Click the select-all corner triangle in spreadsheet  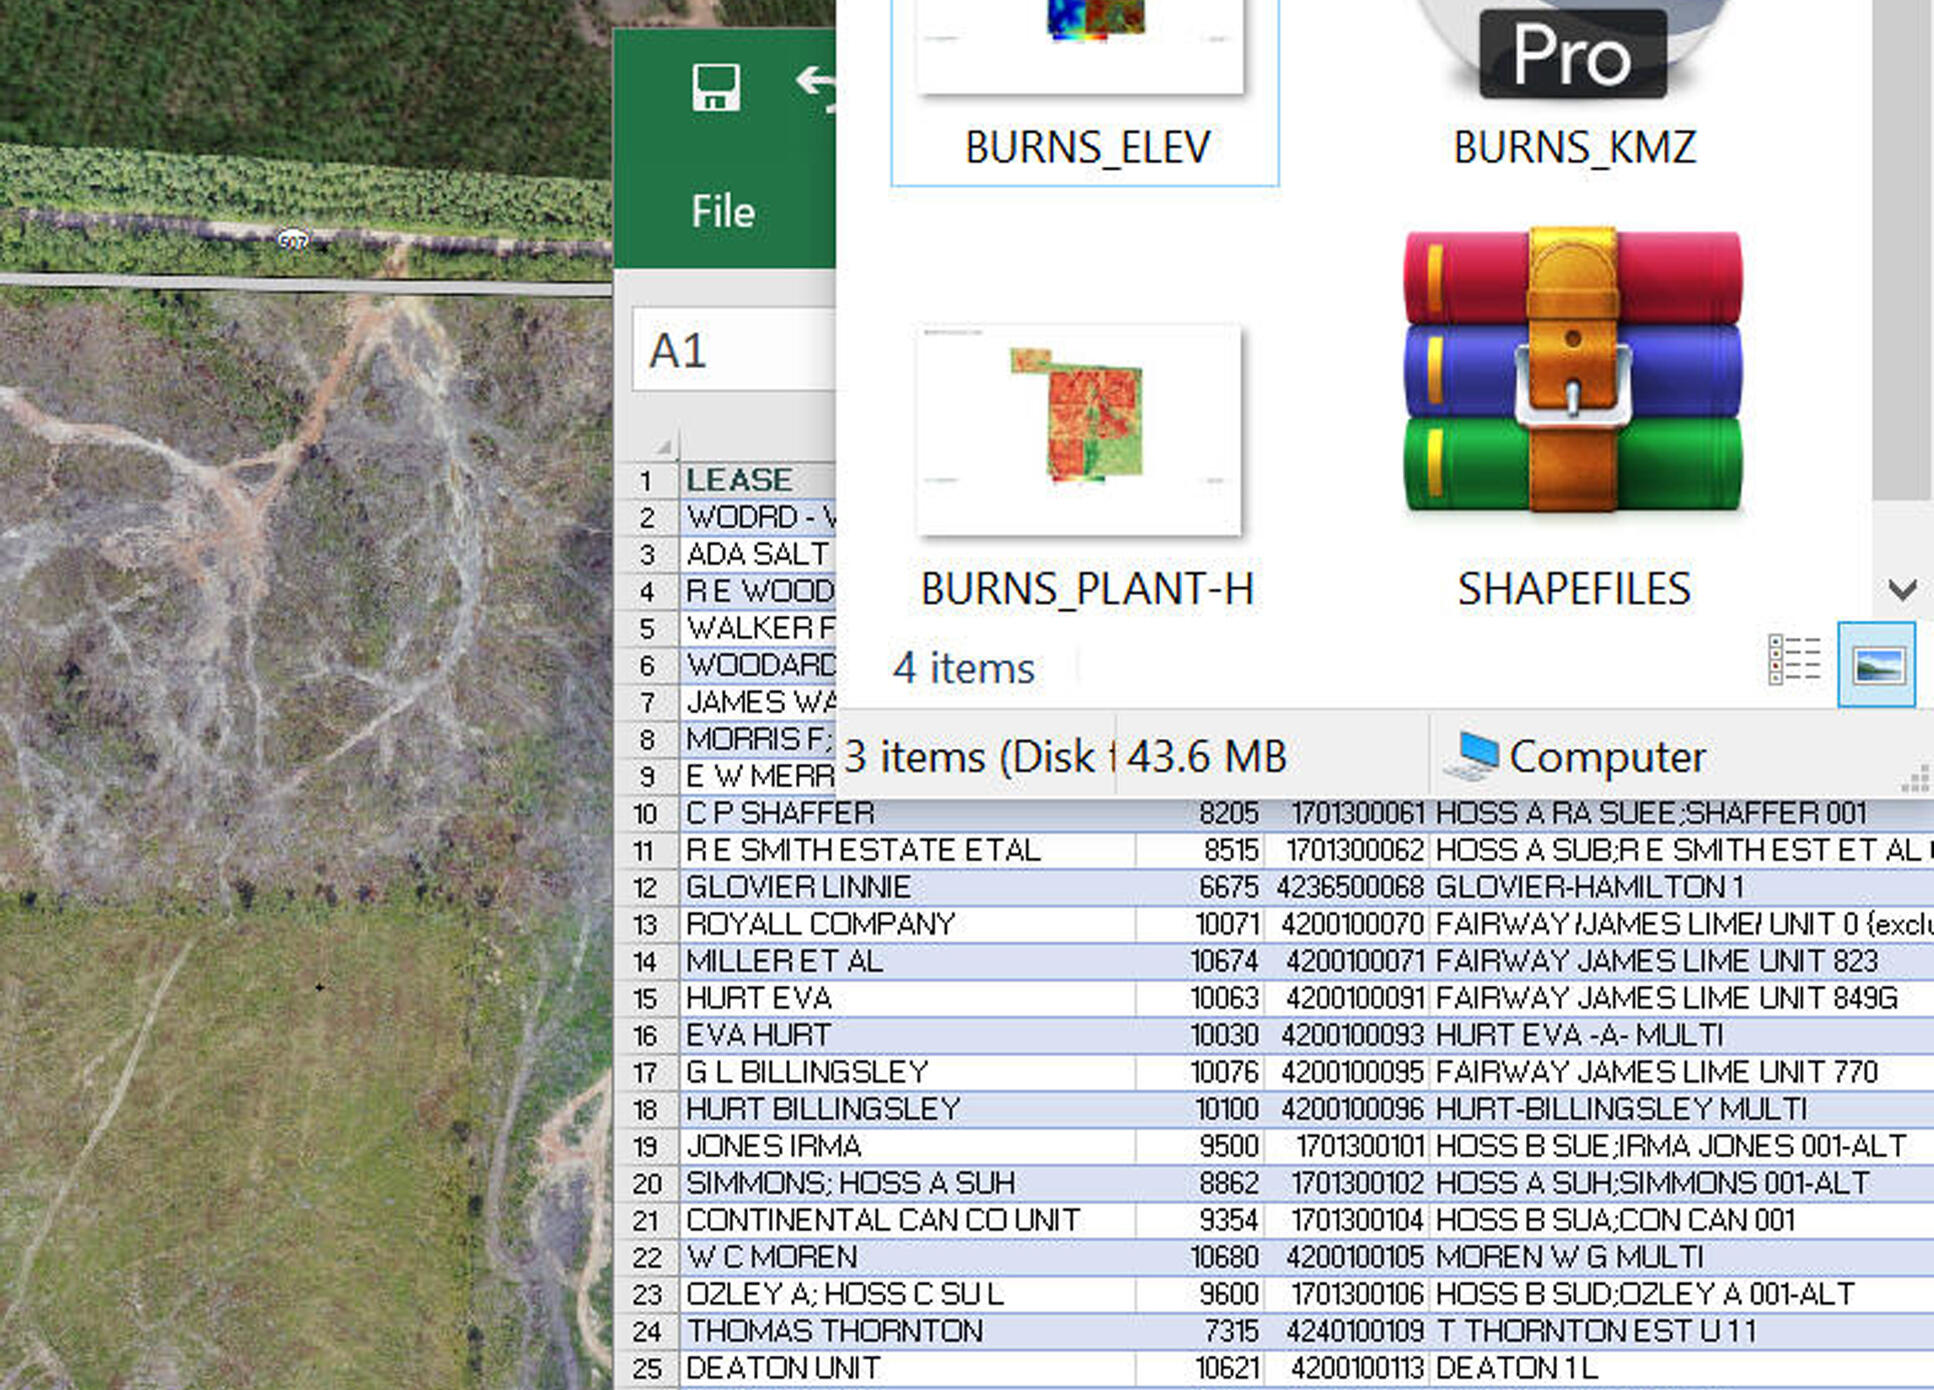coord(662,445)
